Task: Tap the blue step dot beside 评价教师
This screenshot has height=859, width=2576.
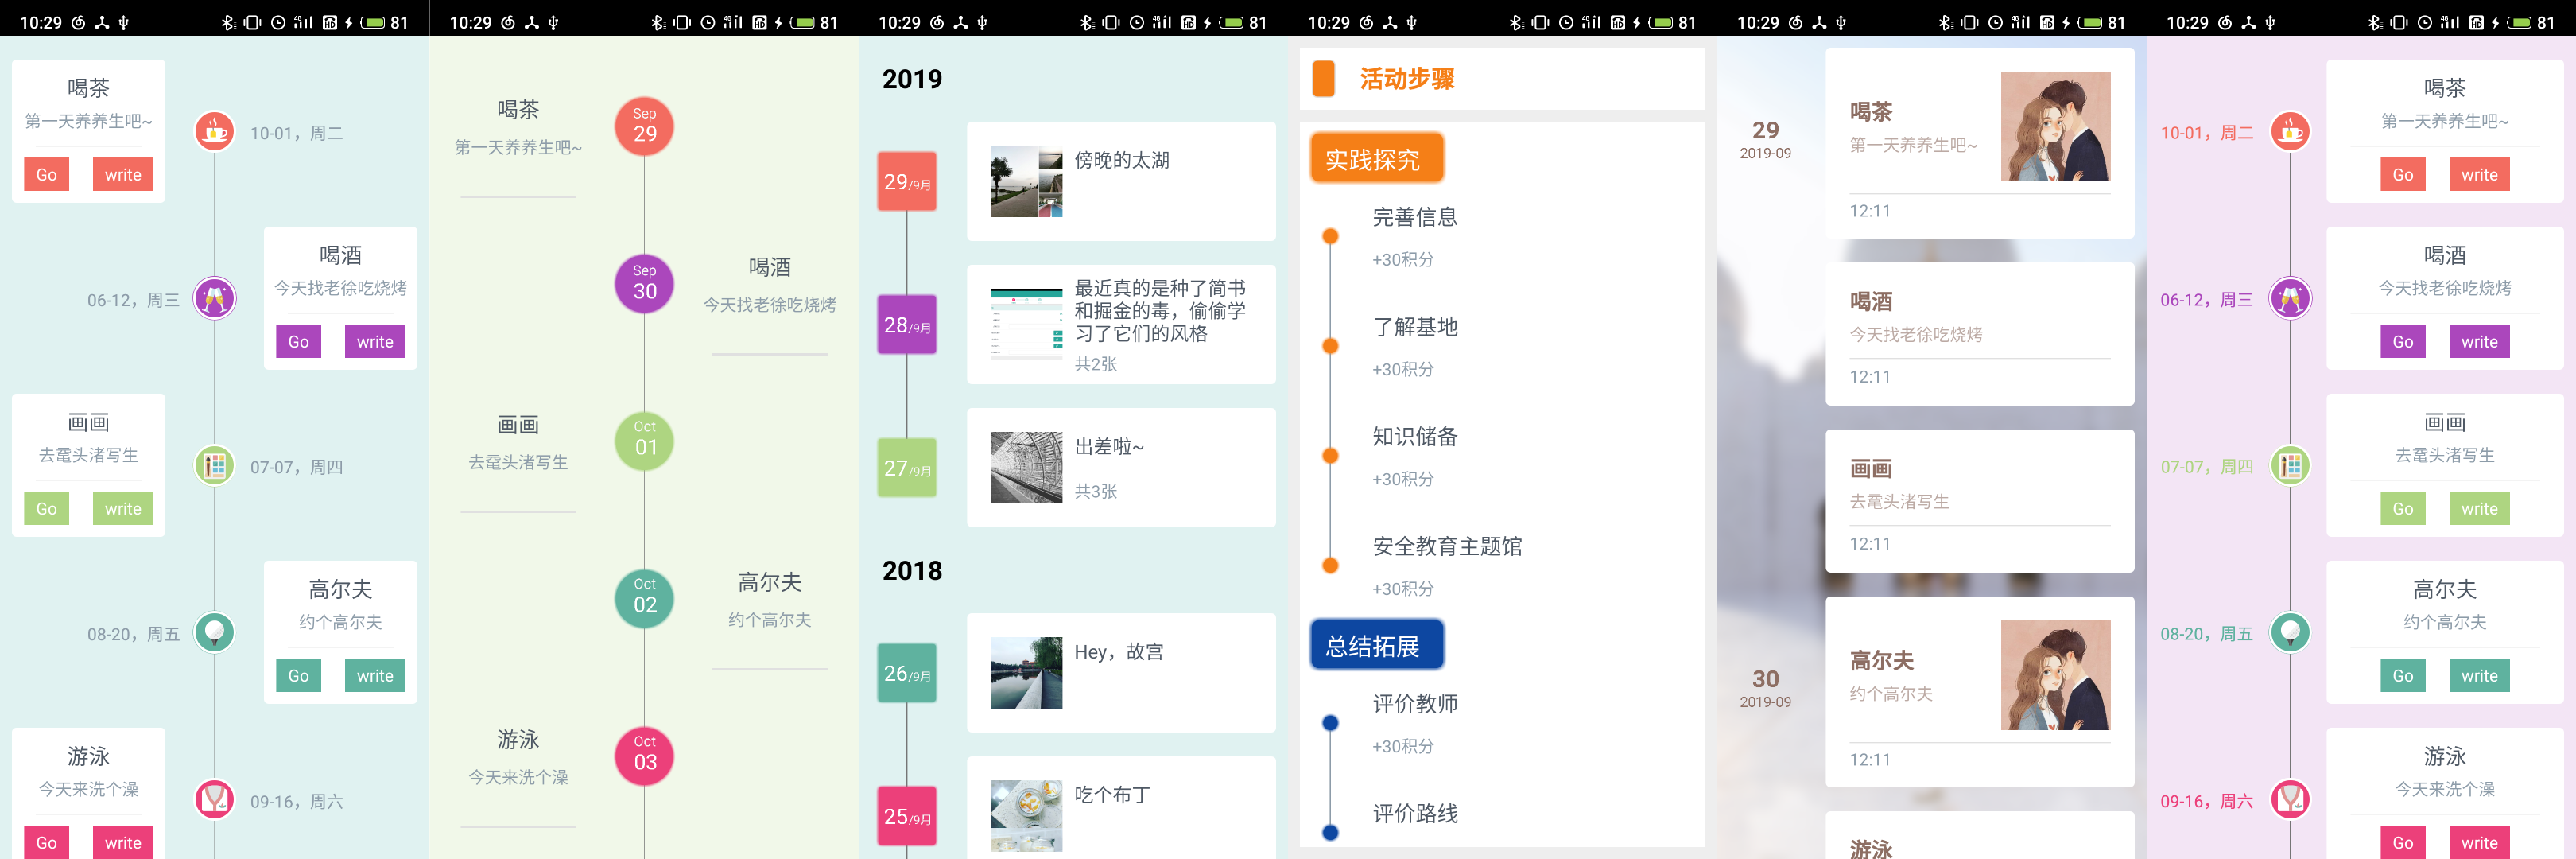Action: [1330, 723]
